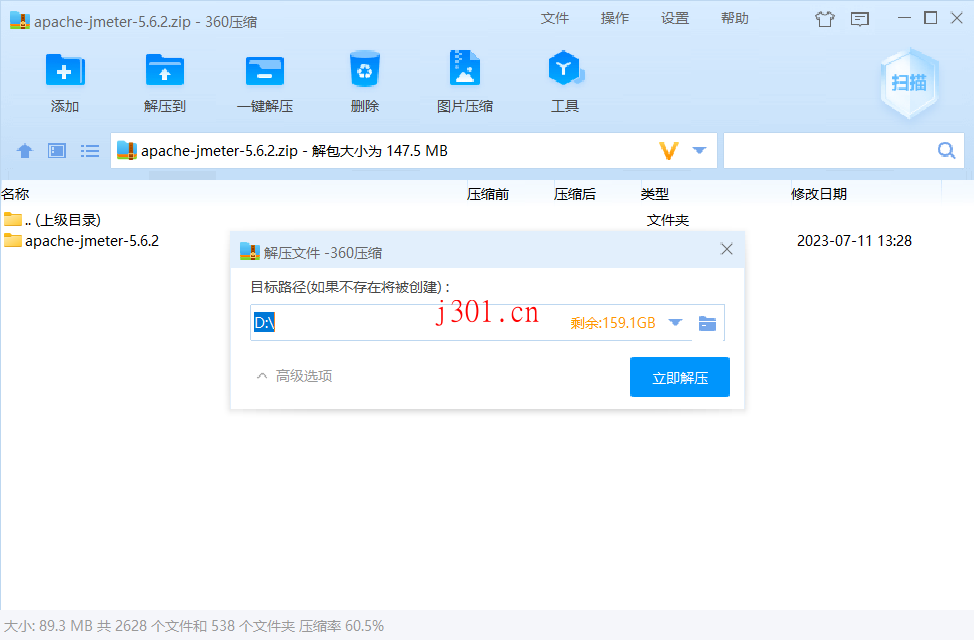Sort by the 修改日期 column header
Viewport: 974px width, 640px height.
pos(819,194)
